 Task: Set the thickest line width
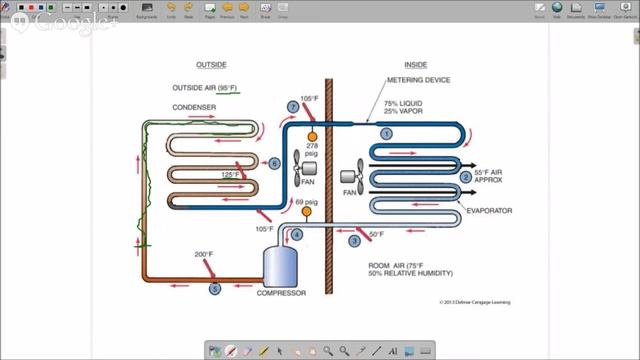click(87, 7)
